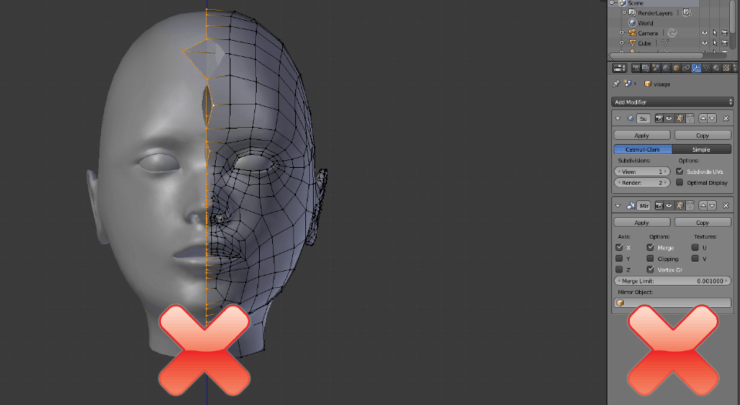The height and width of the screenshot is (405, 740).
Task: Enable the Mirror Y axis checkbox
Action: click(620, 258)
